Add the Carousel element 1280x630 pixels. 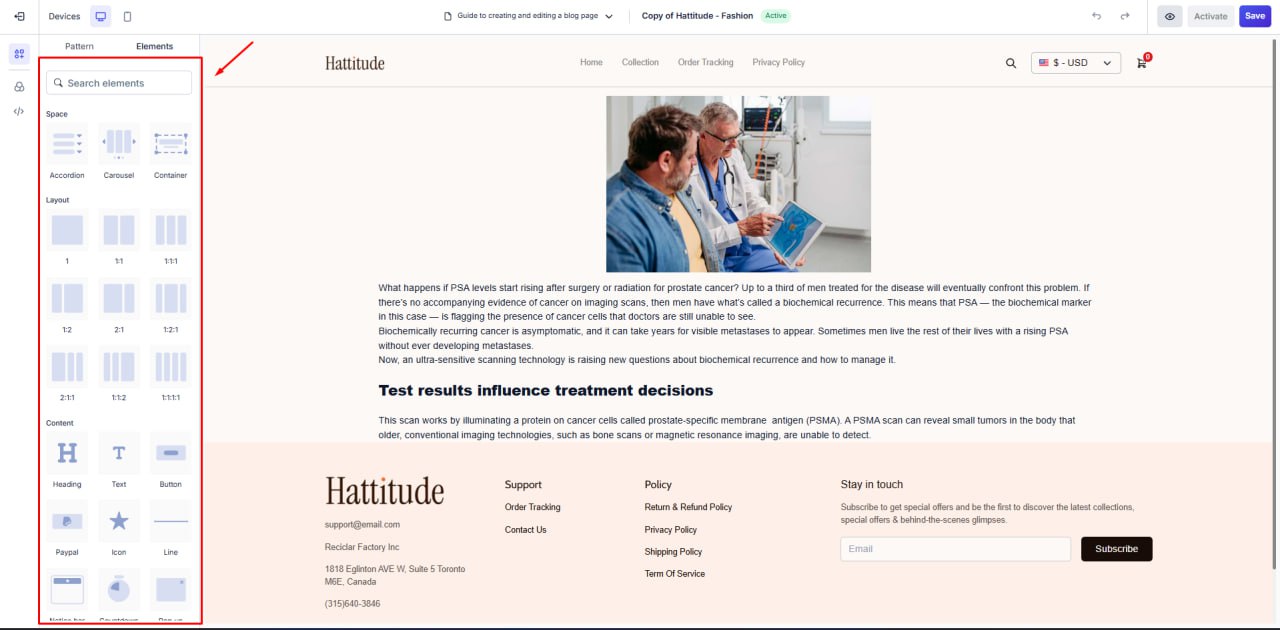(x=119, y=144)
